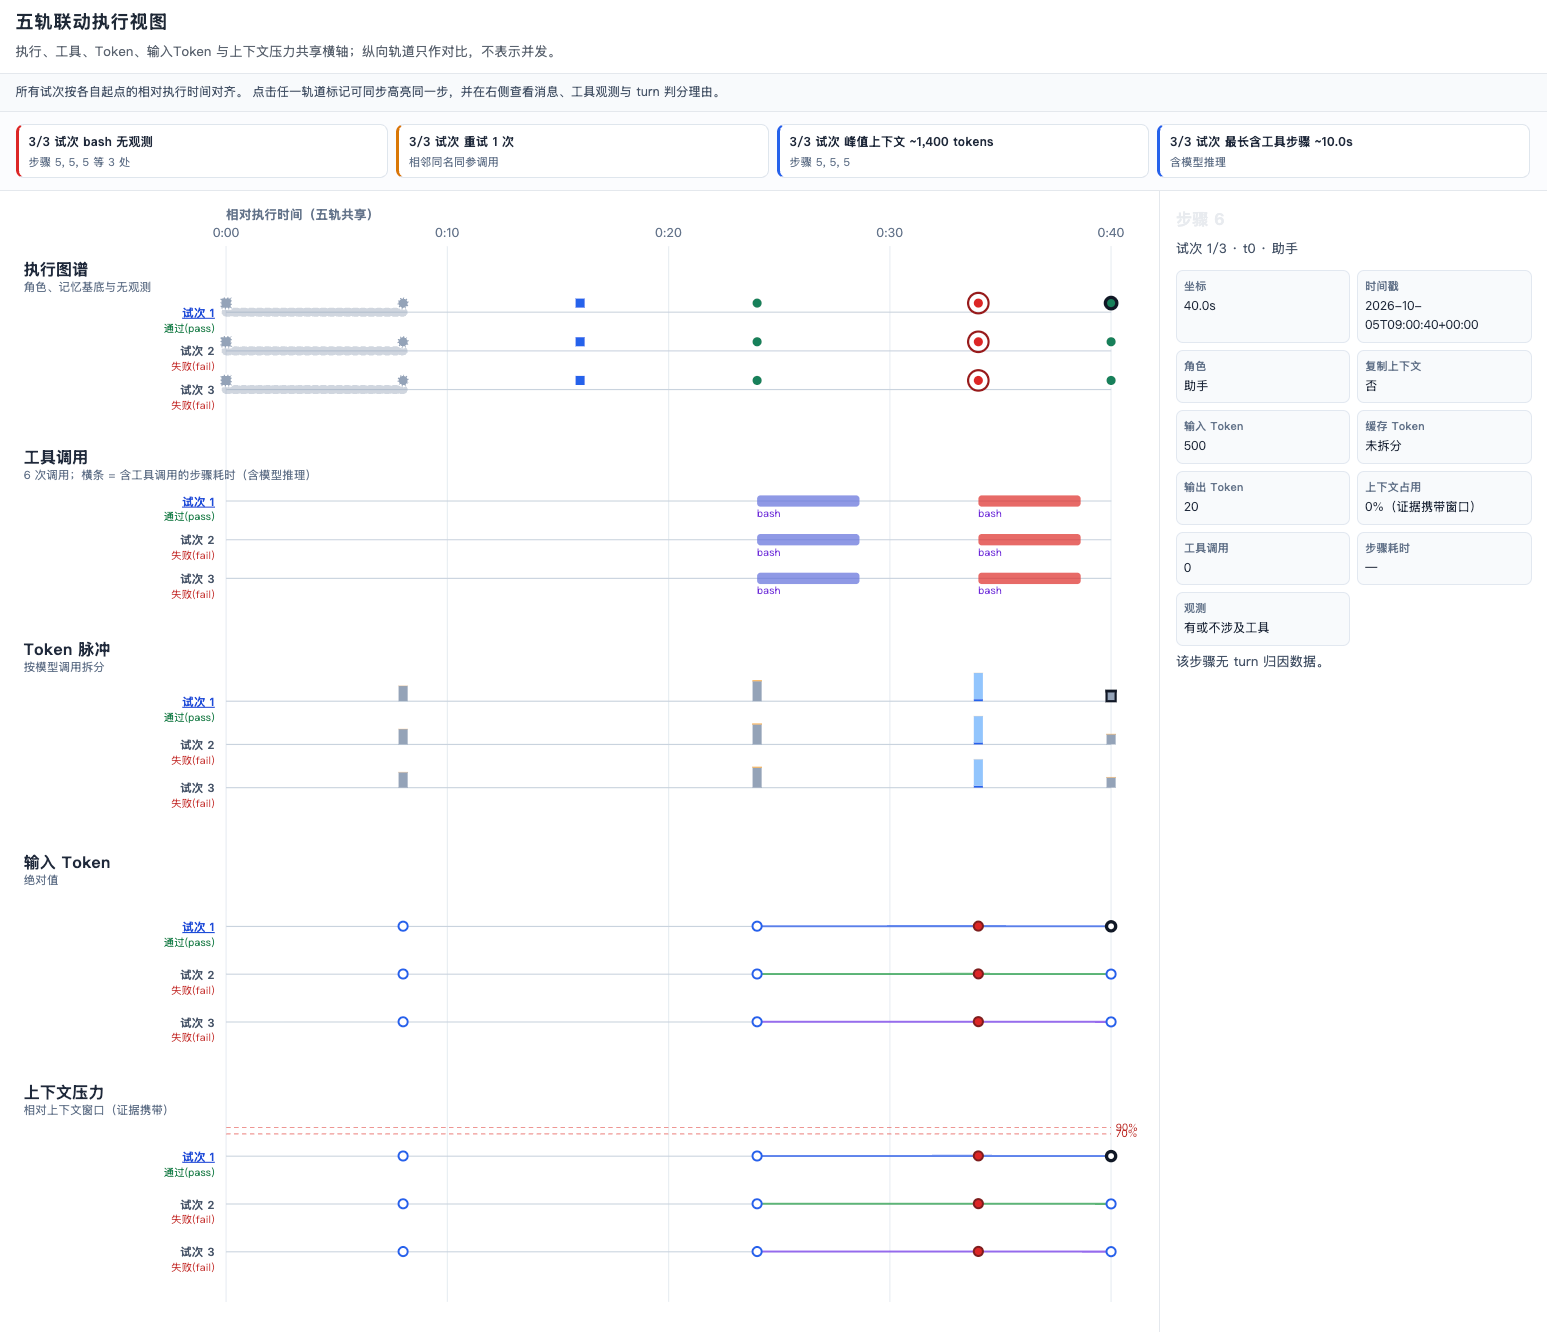Open 试次 1 link in 上下文压力 track
The width and height of the screenshot is (1547, 1342).
[198, 1157]
